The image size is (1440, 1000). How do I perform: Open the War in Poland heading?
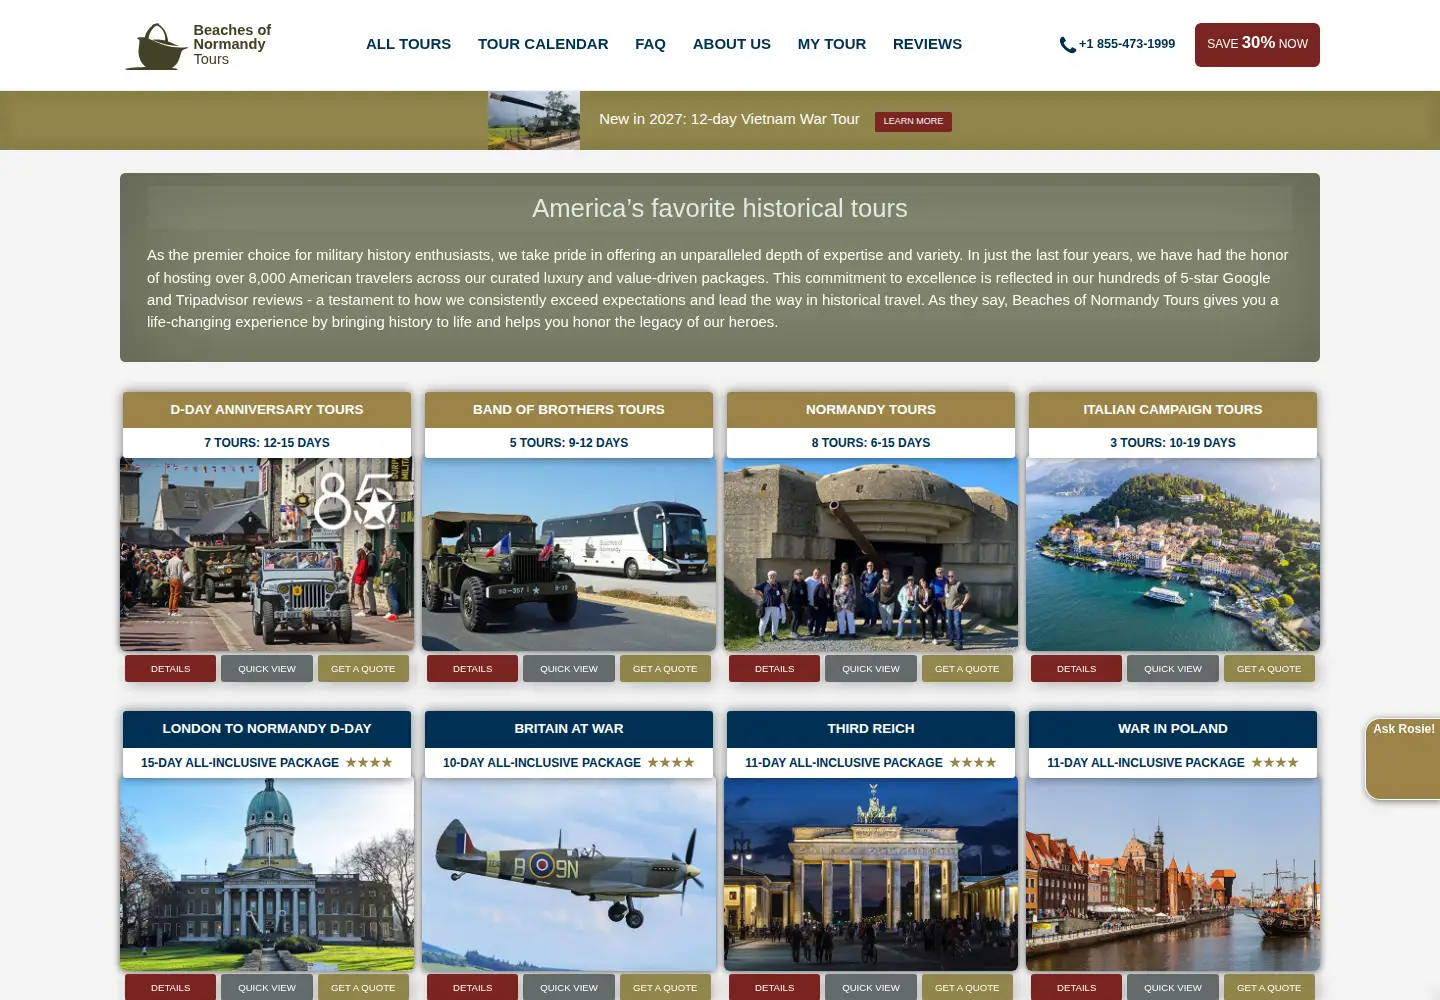1173,729
